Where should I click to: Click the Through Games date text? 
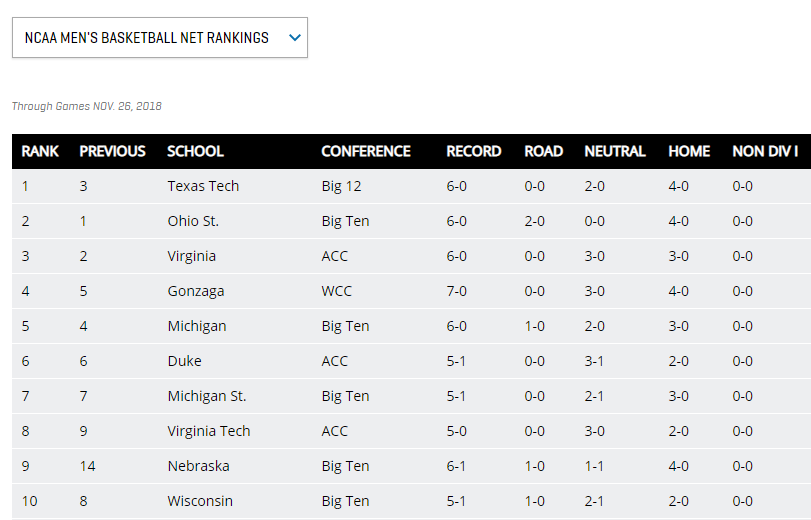[86, 106]
